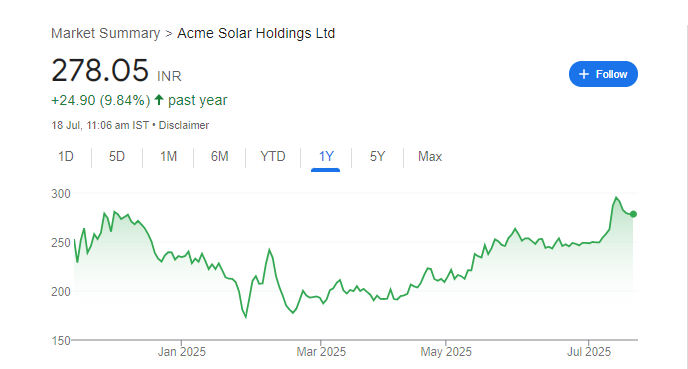Click the Follow button
This screenshot has height=369, width=688.
coord(603,74)
